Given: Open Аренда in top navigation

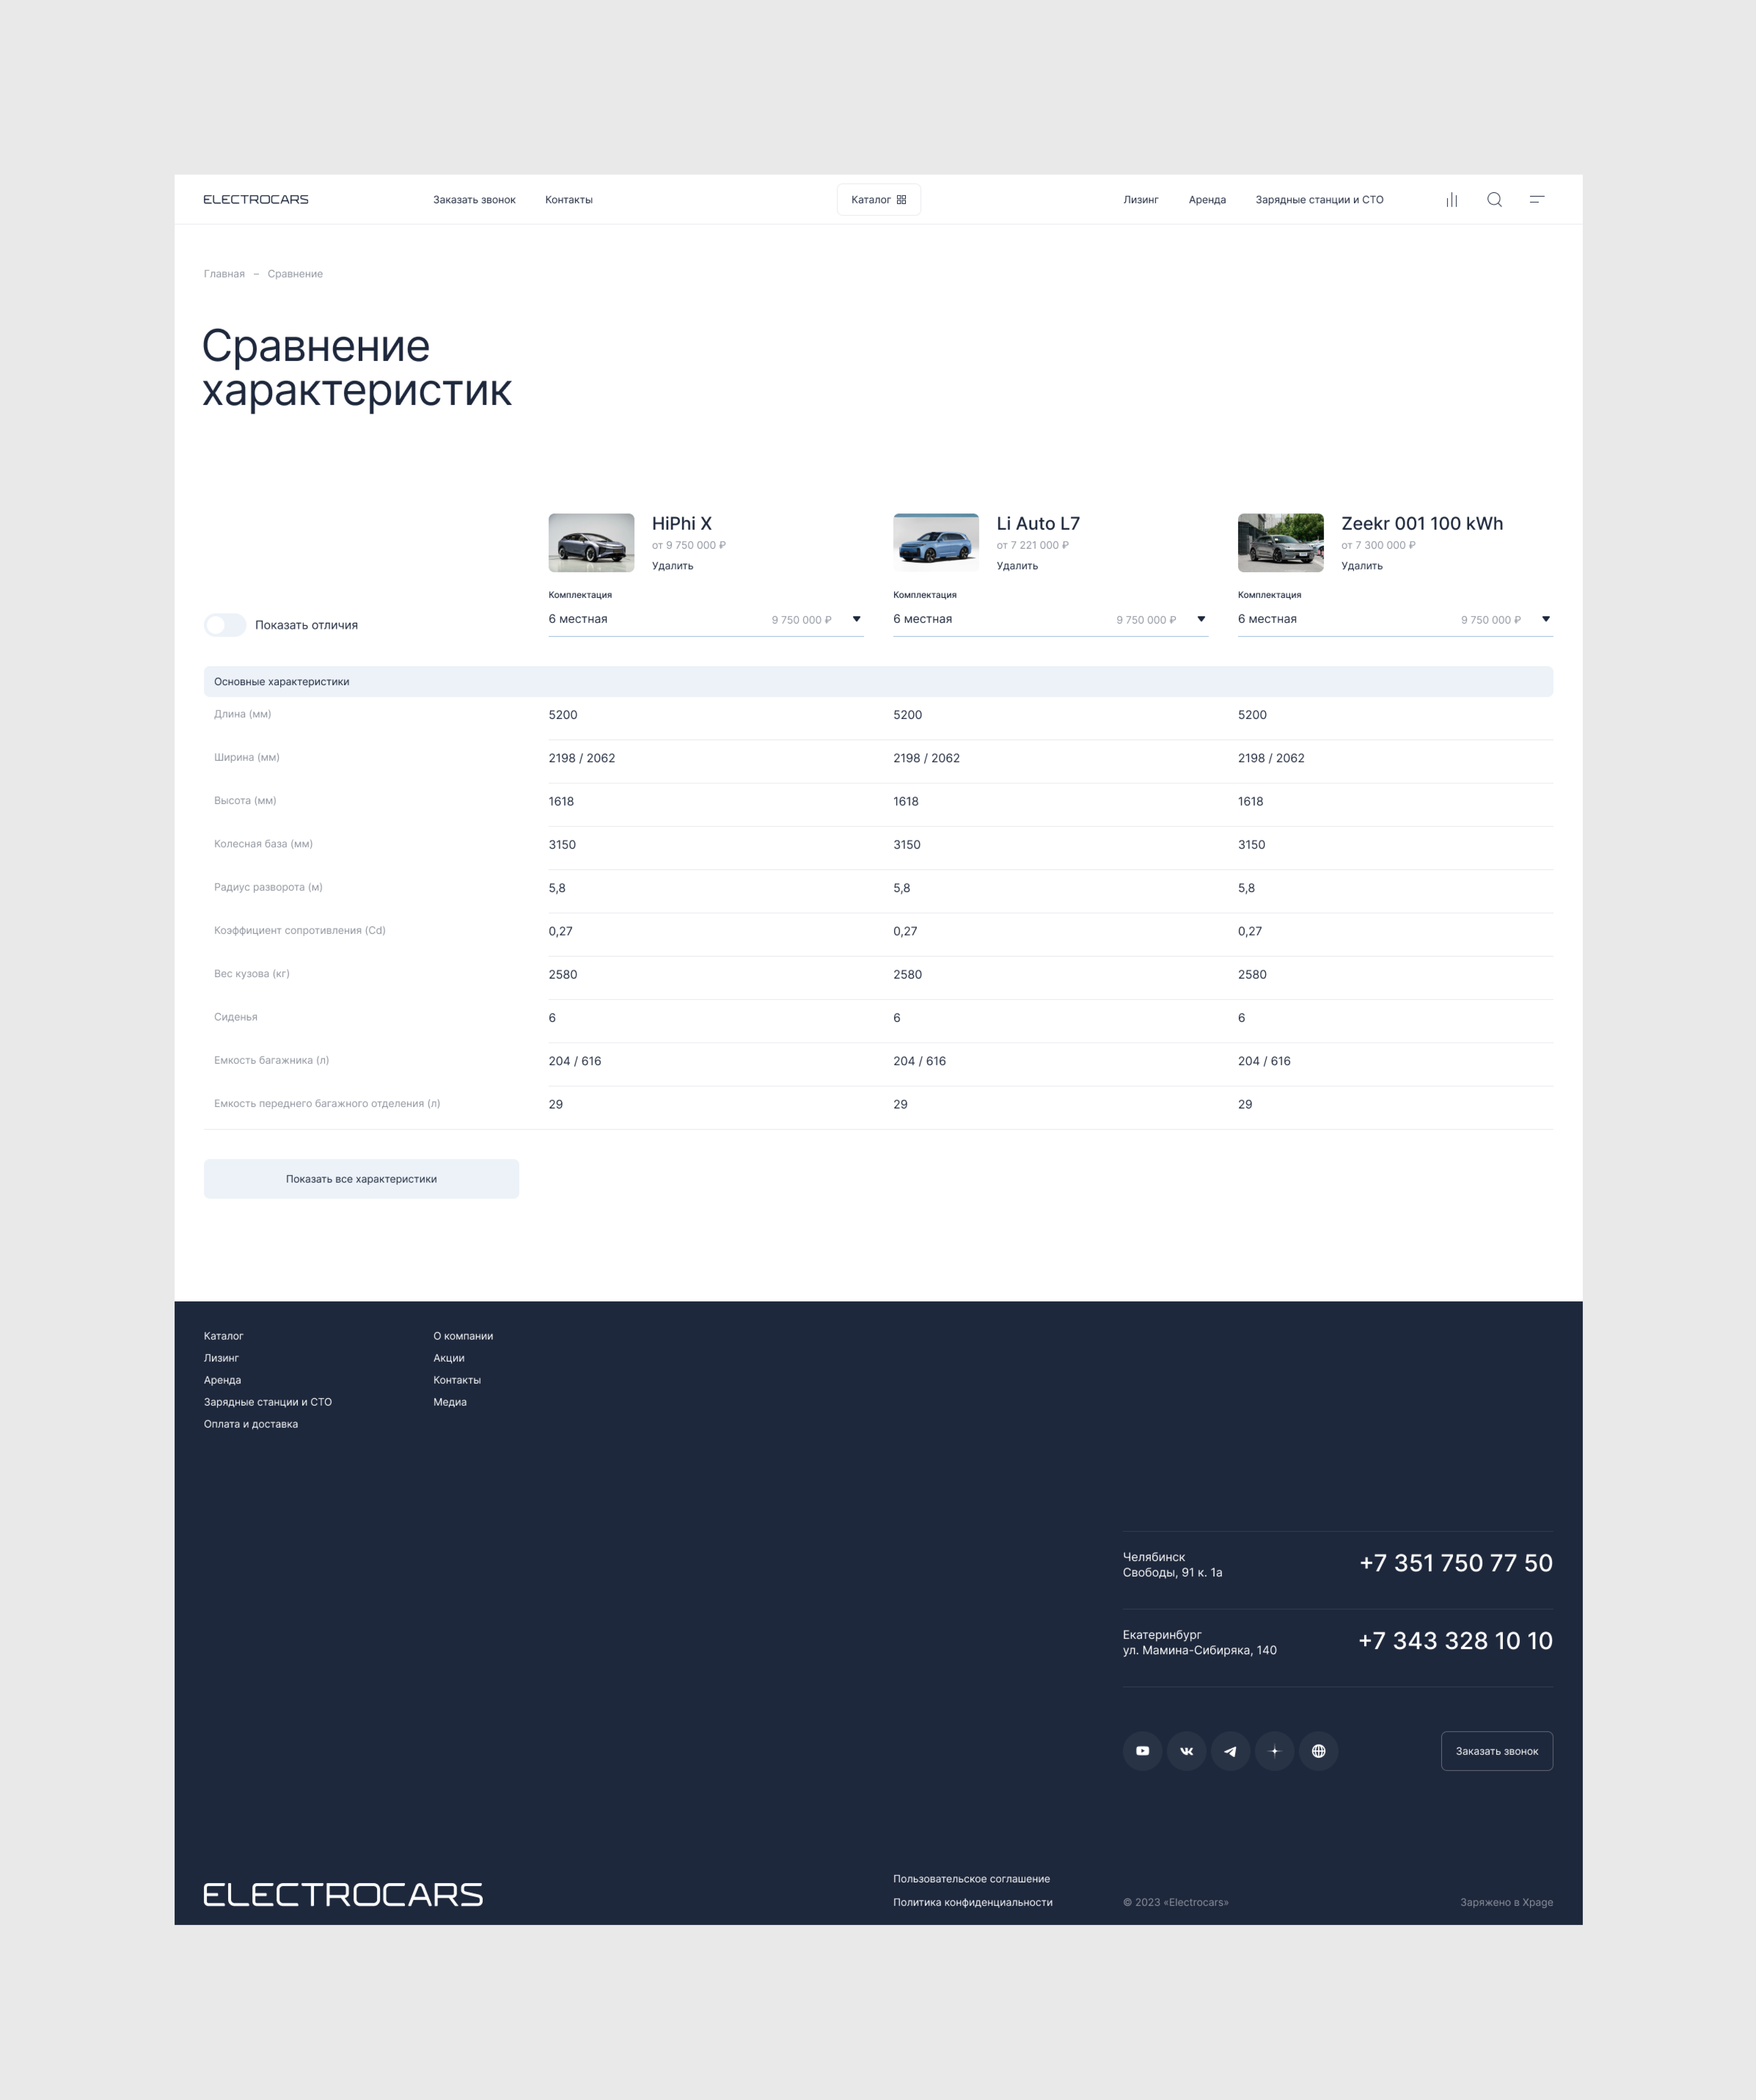Looking at the screenshot, I should pos(1207,200).
